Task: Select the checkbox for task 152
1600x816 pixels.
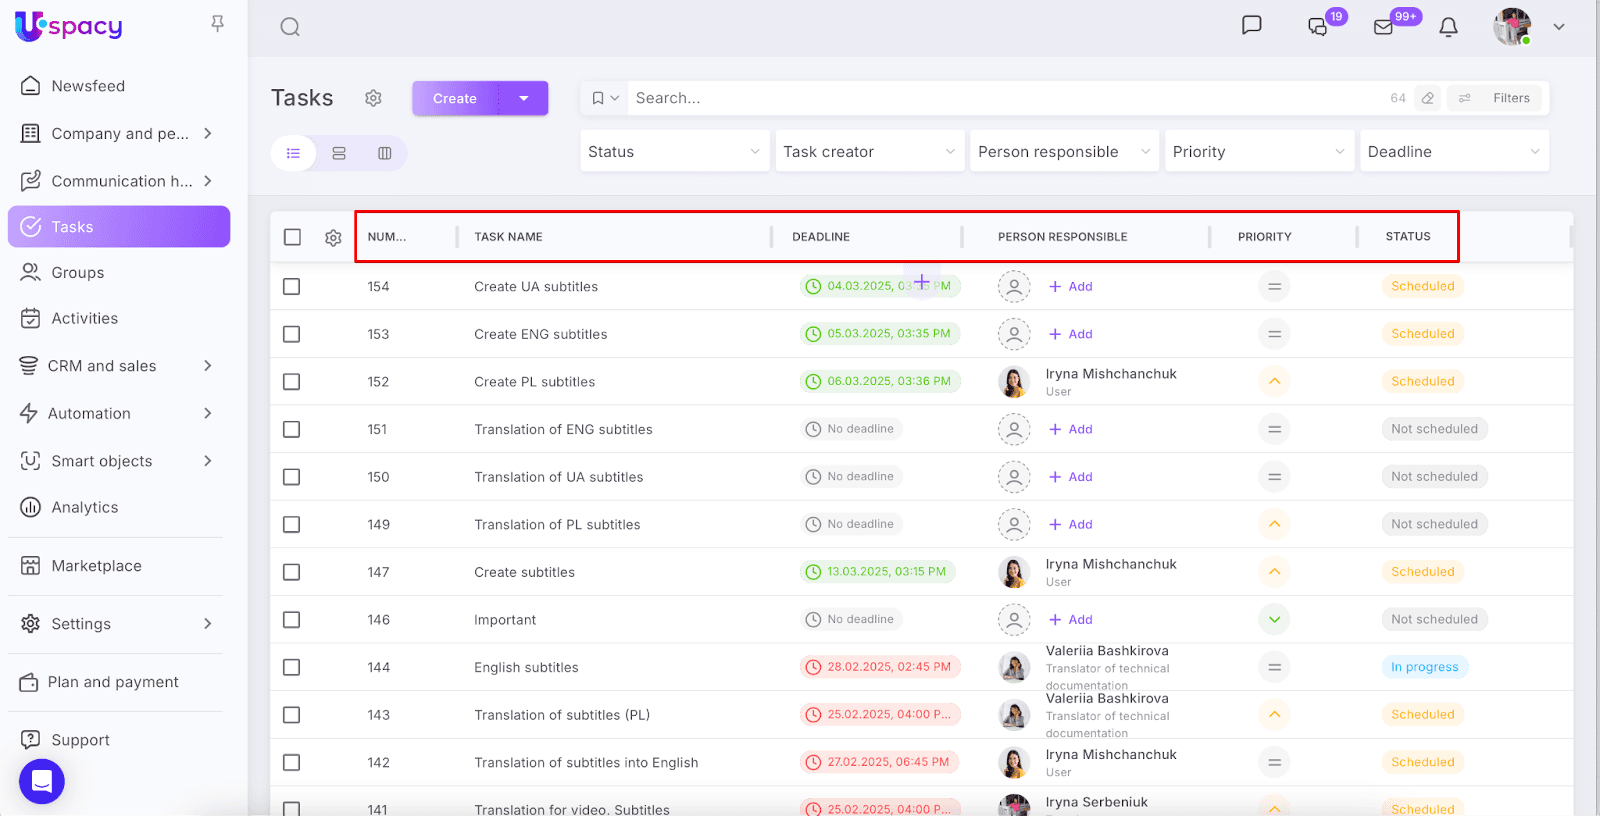Action: point(292,382)
